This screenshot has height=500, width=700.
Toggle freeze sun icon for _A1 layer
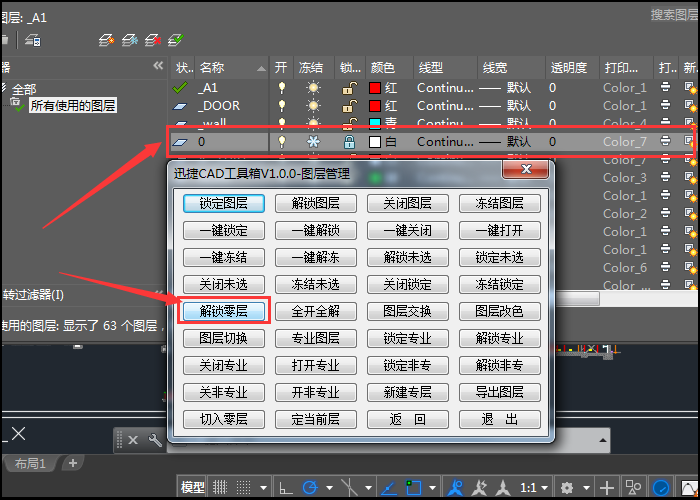(x=313, y=88)
